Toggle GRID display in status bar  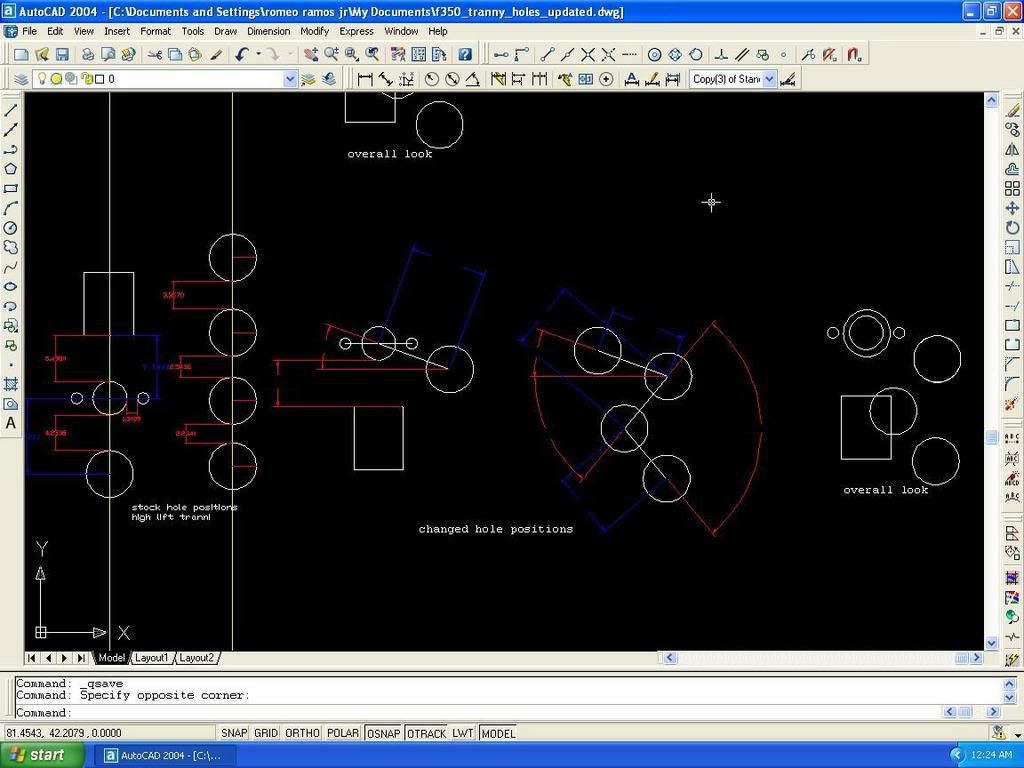[266, 733]
